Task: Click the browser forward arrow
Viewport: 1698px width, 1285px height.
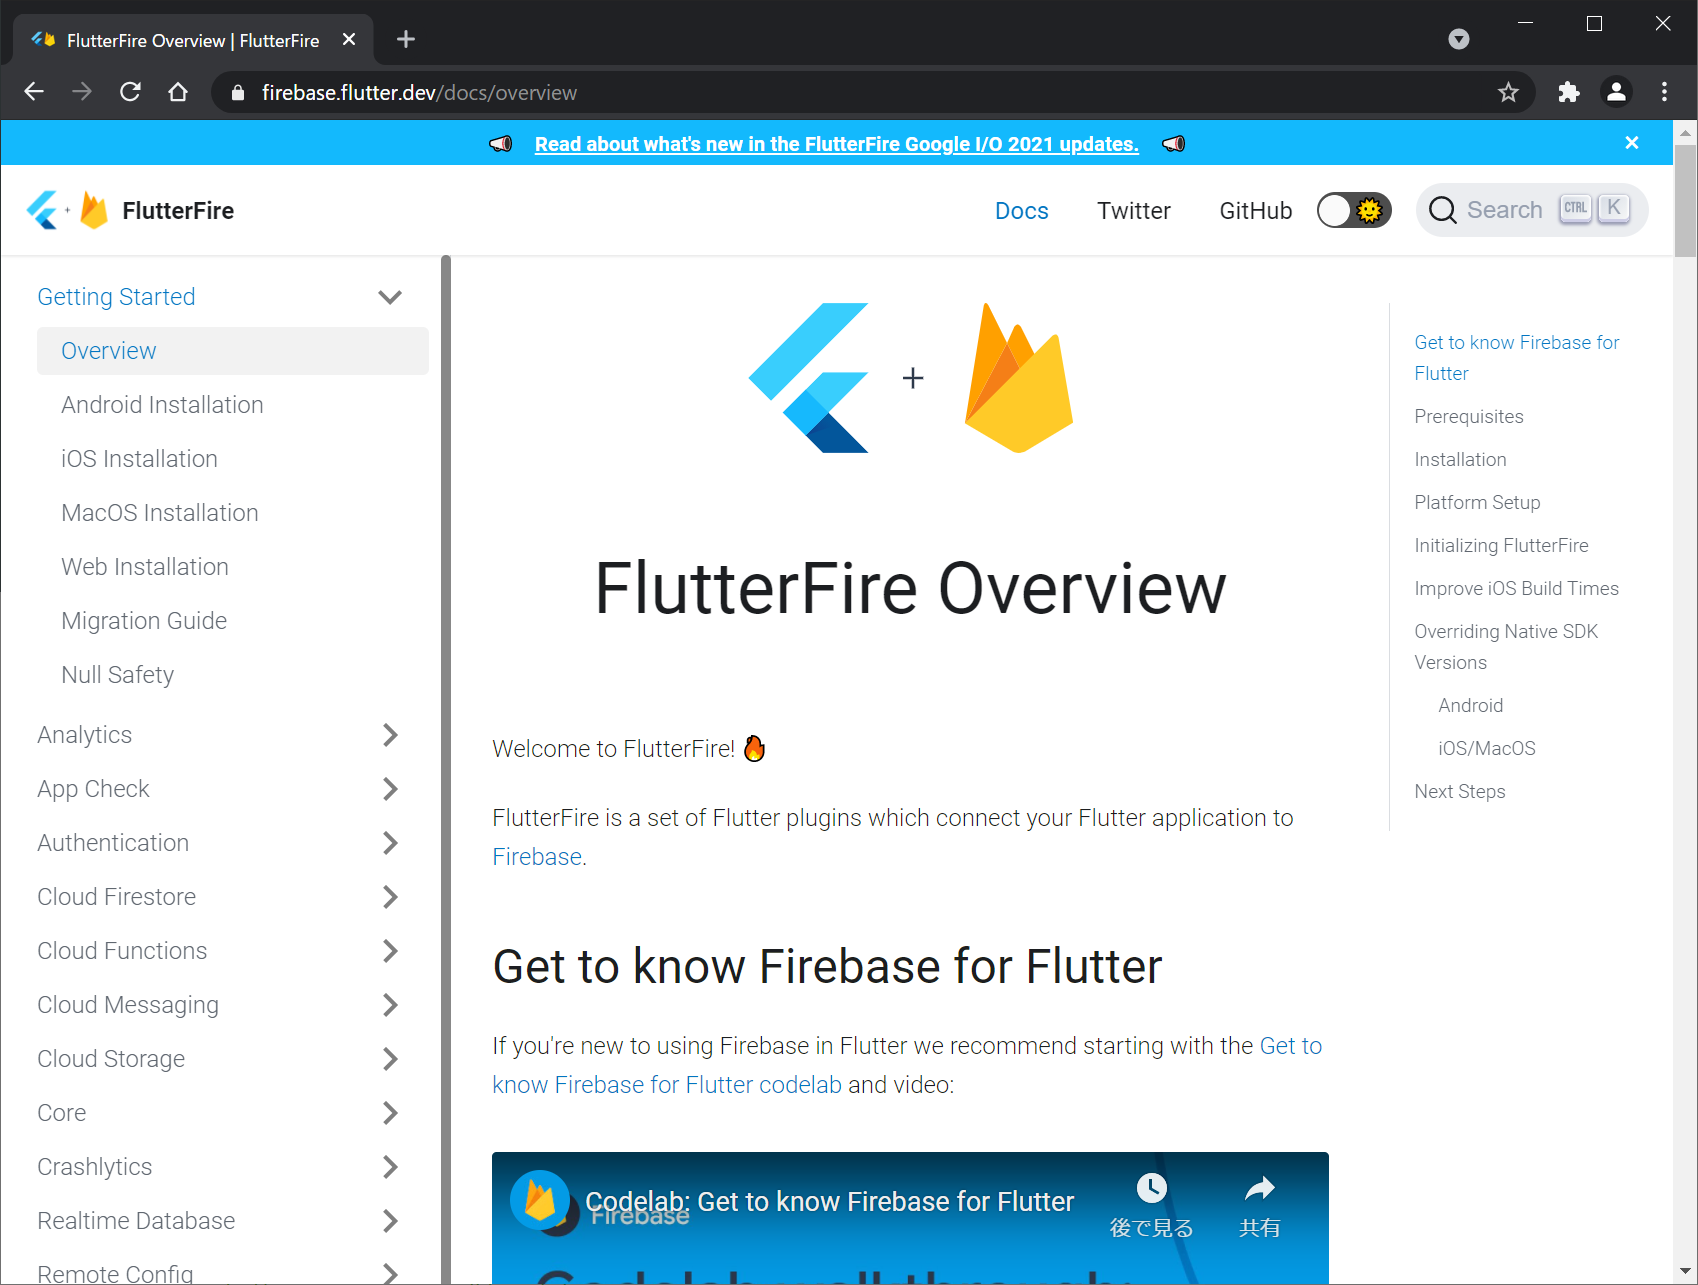Action: coord(82,92)
